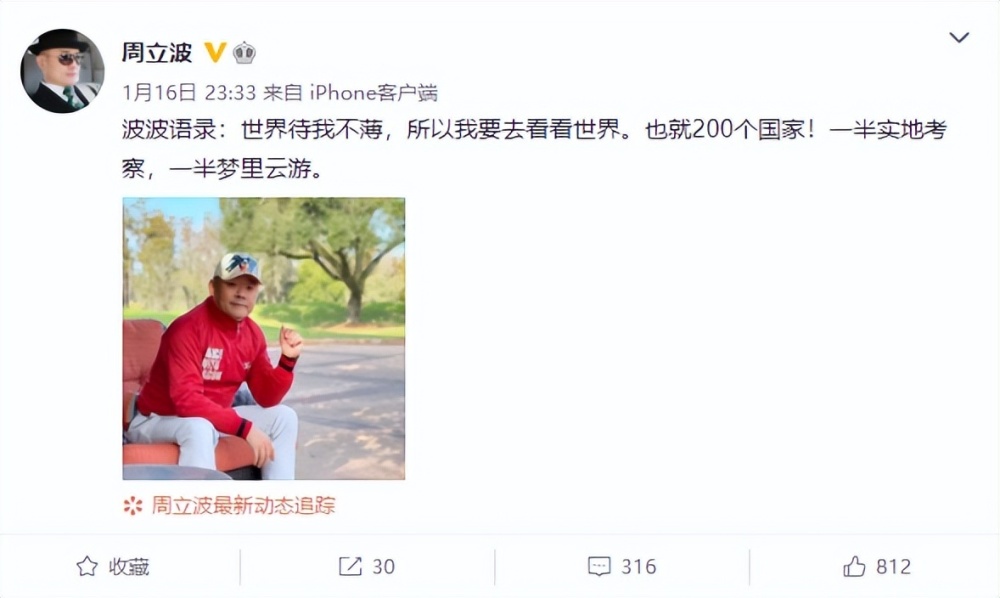Open the post options chevron menu
The width and height of the screenshot is (1000, 598).
(959, 38)
